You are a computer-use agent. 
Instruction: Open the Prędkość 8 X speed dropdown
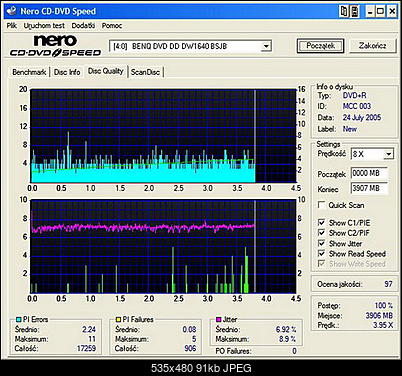click(x=389, y=154)
